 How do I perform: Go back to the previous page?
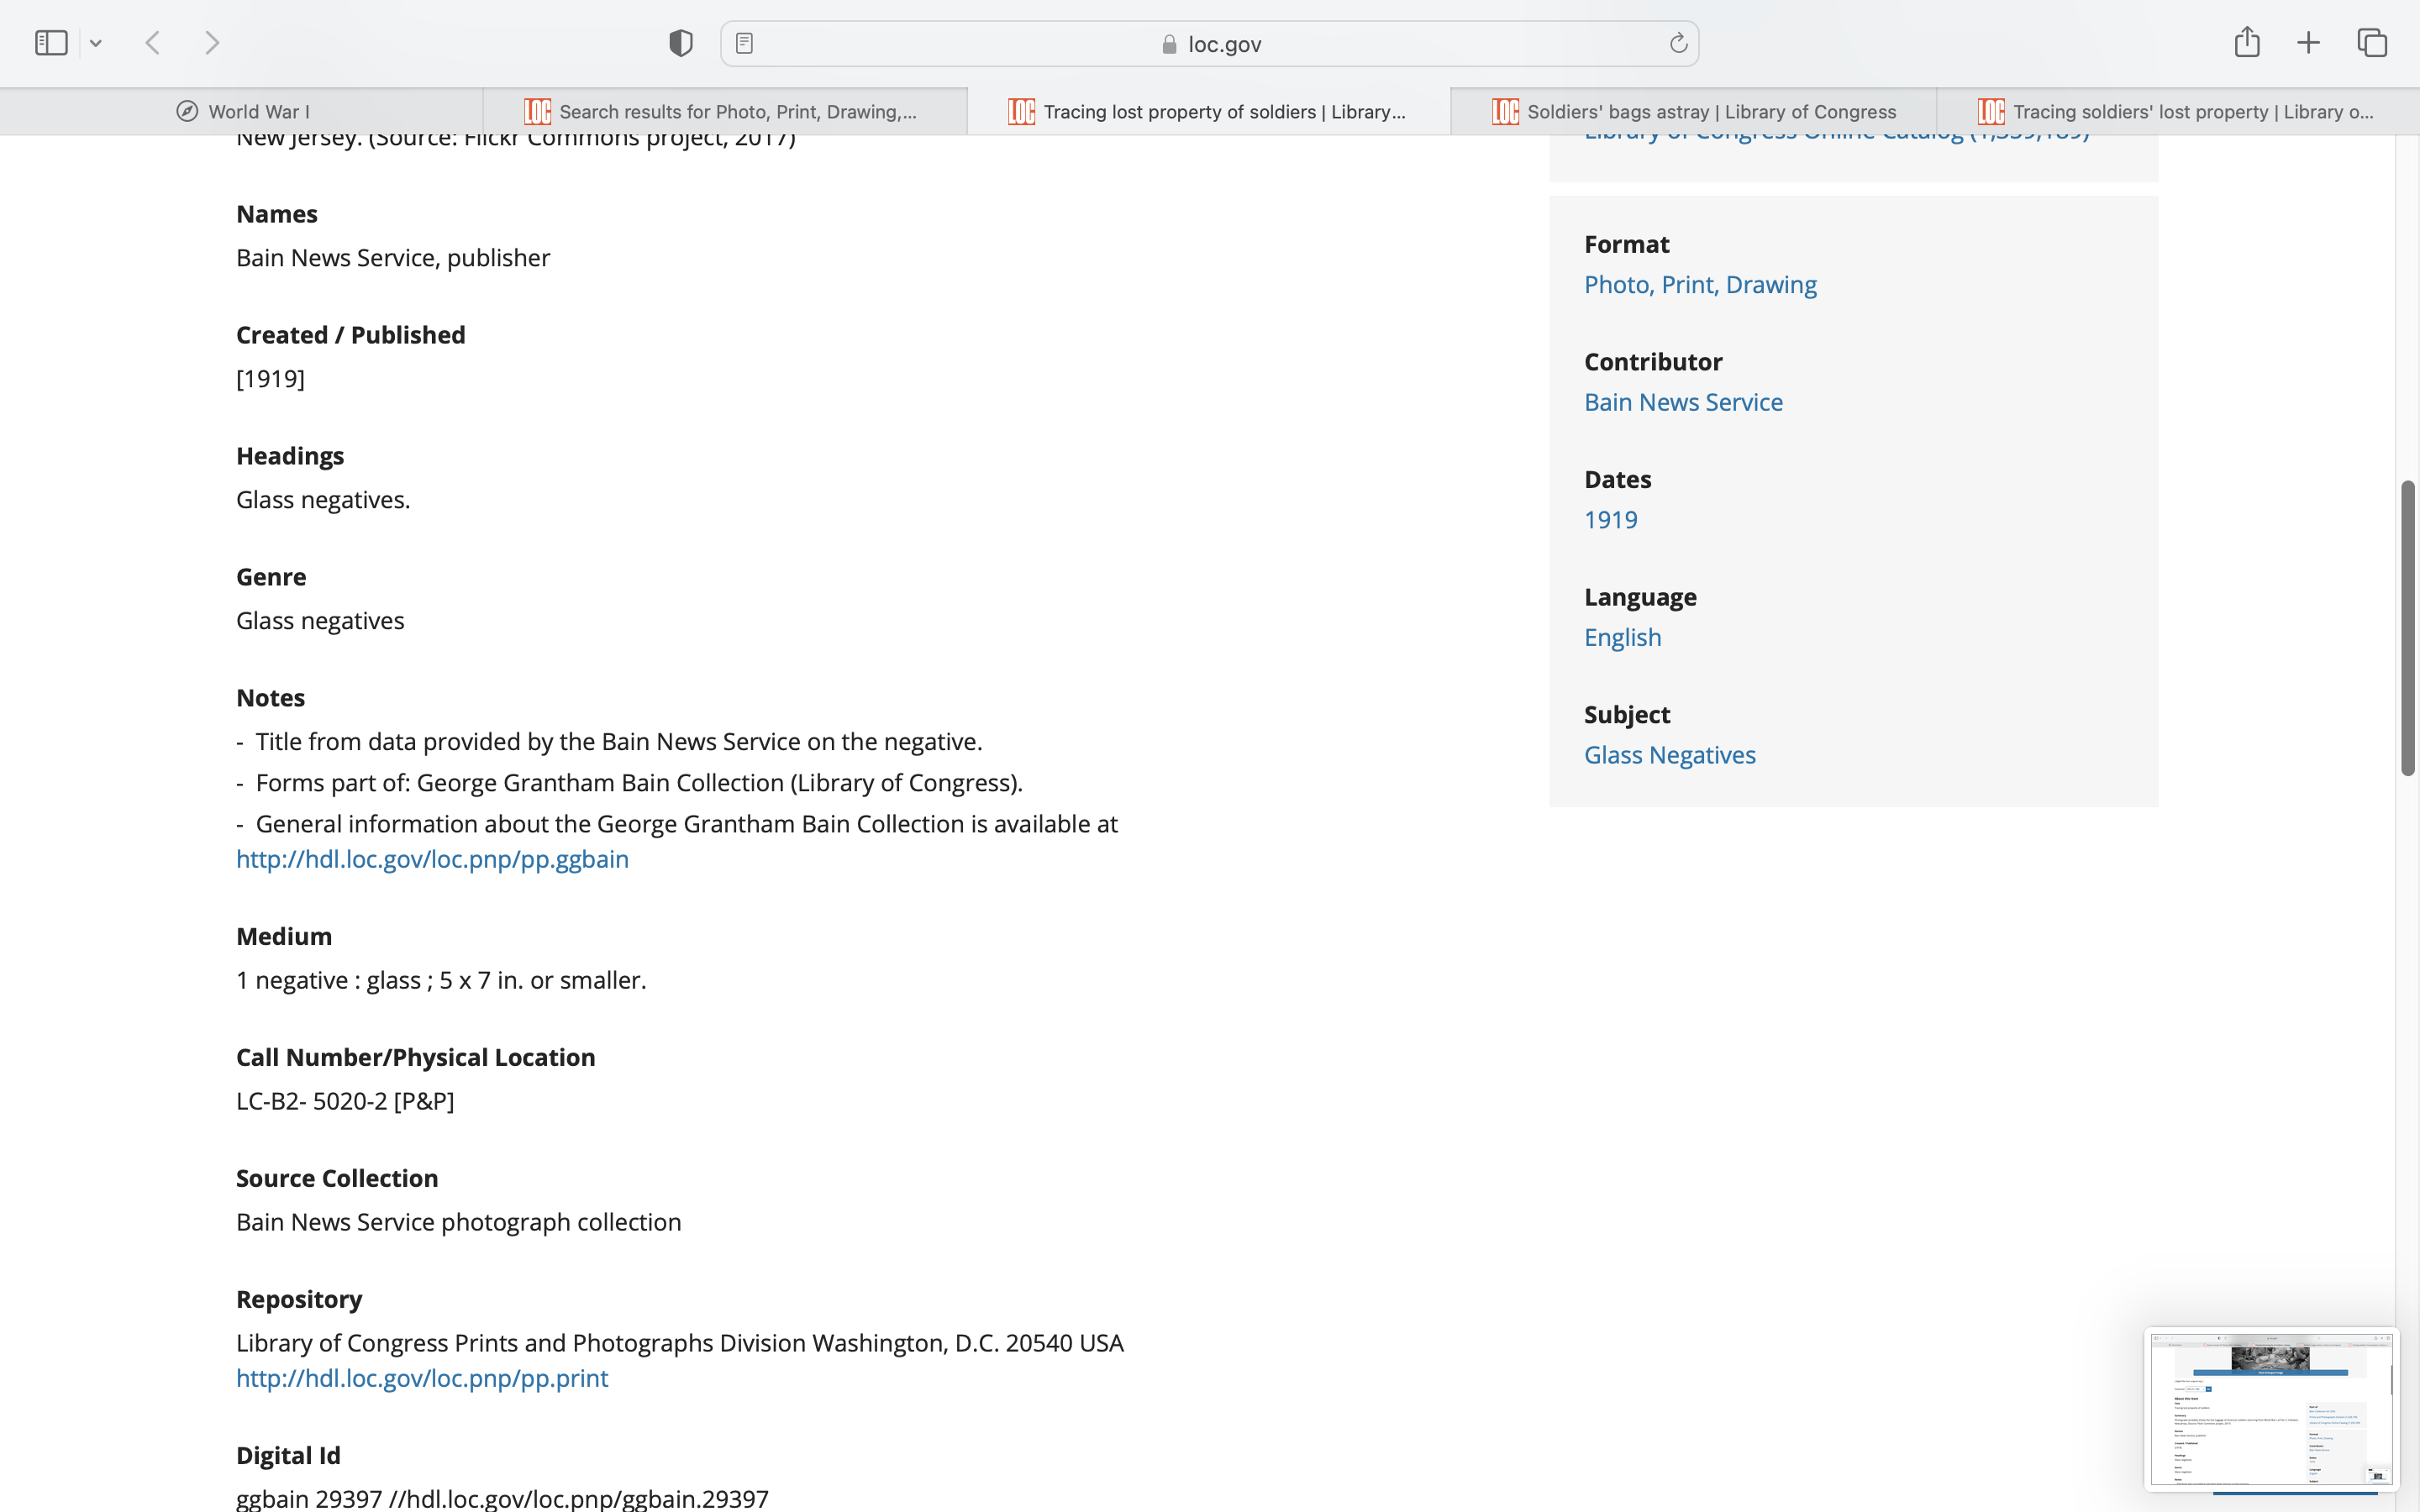pos(153,43)
